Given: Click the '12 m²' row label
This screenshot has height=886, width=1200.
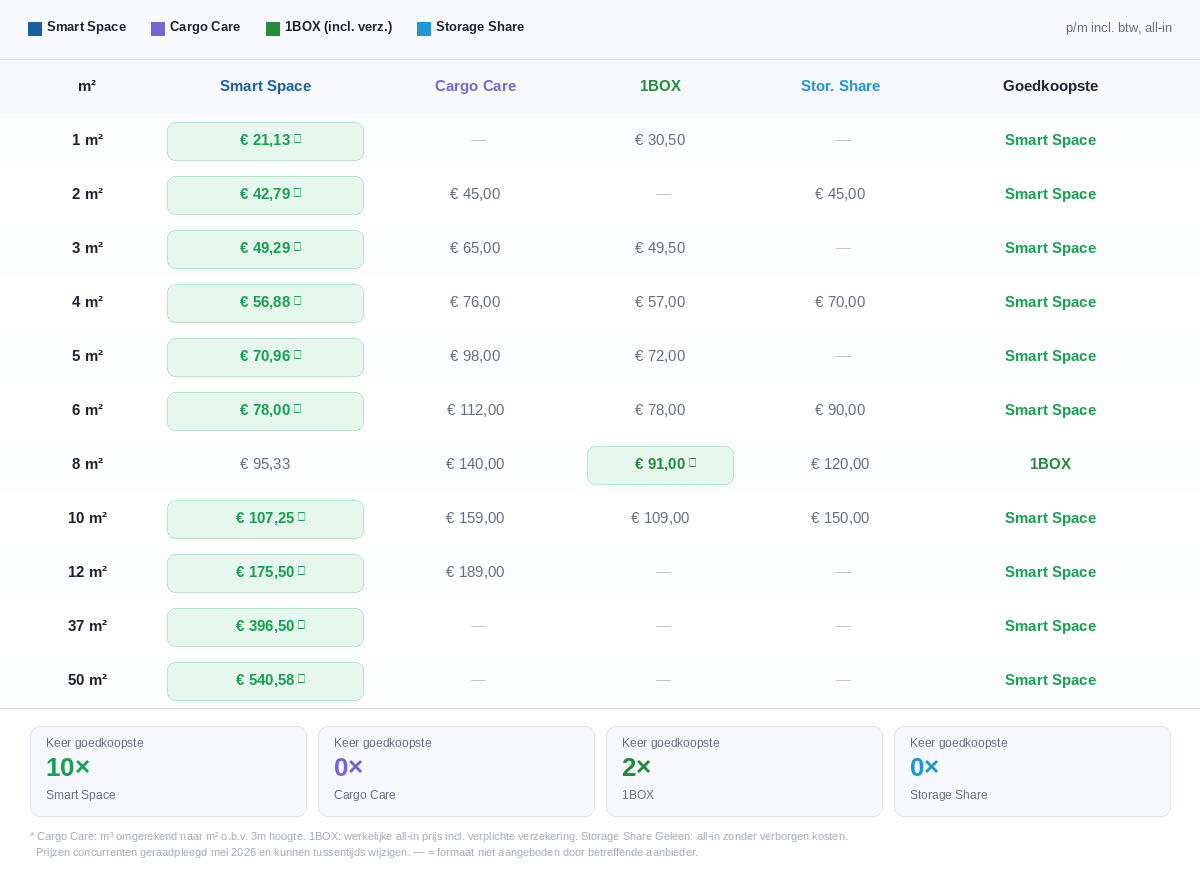Looking at the screenshot, I should coord(87,572).
